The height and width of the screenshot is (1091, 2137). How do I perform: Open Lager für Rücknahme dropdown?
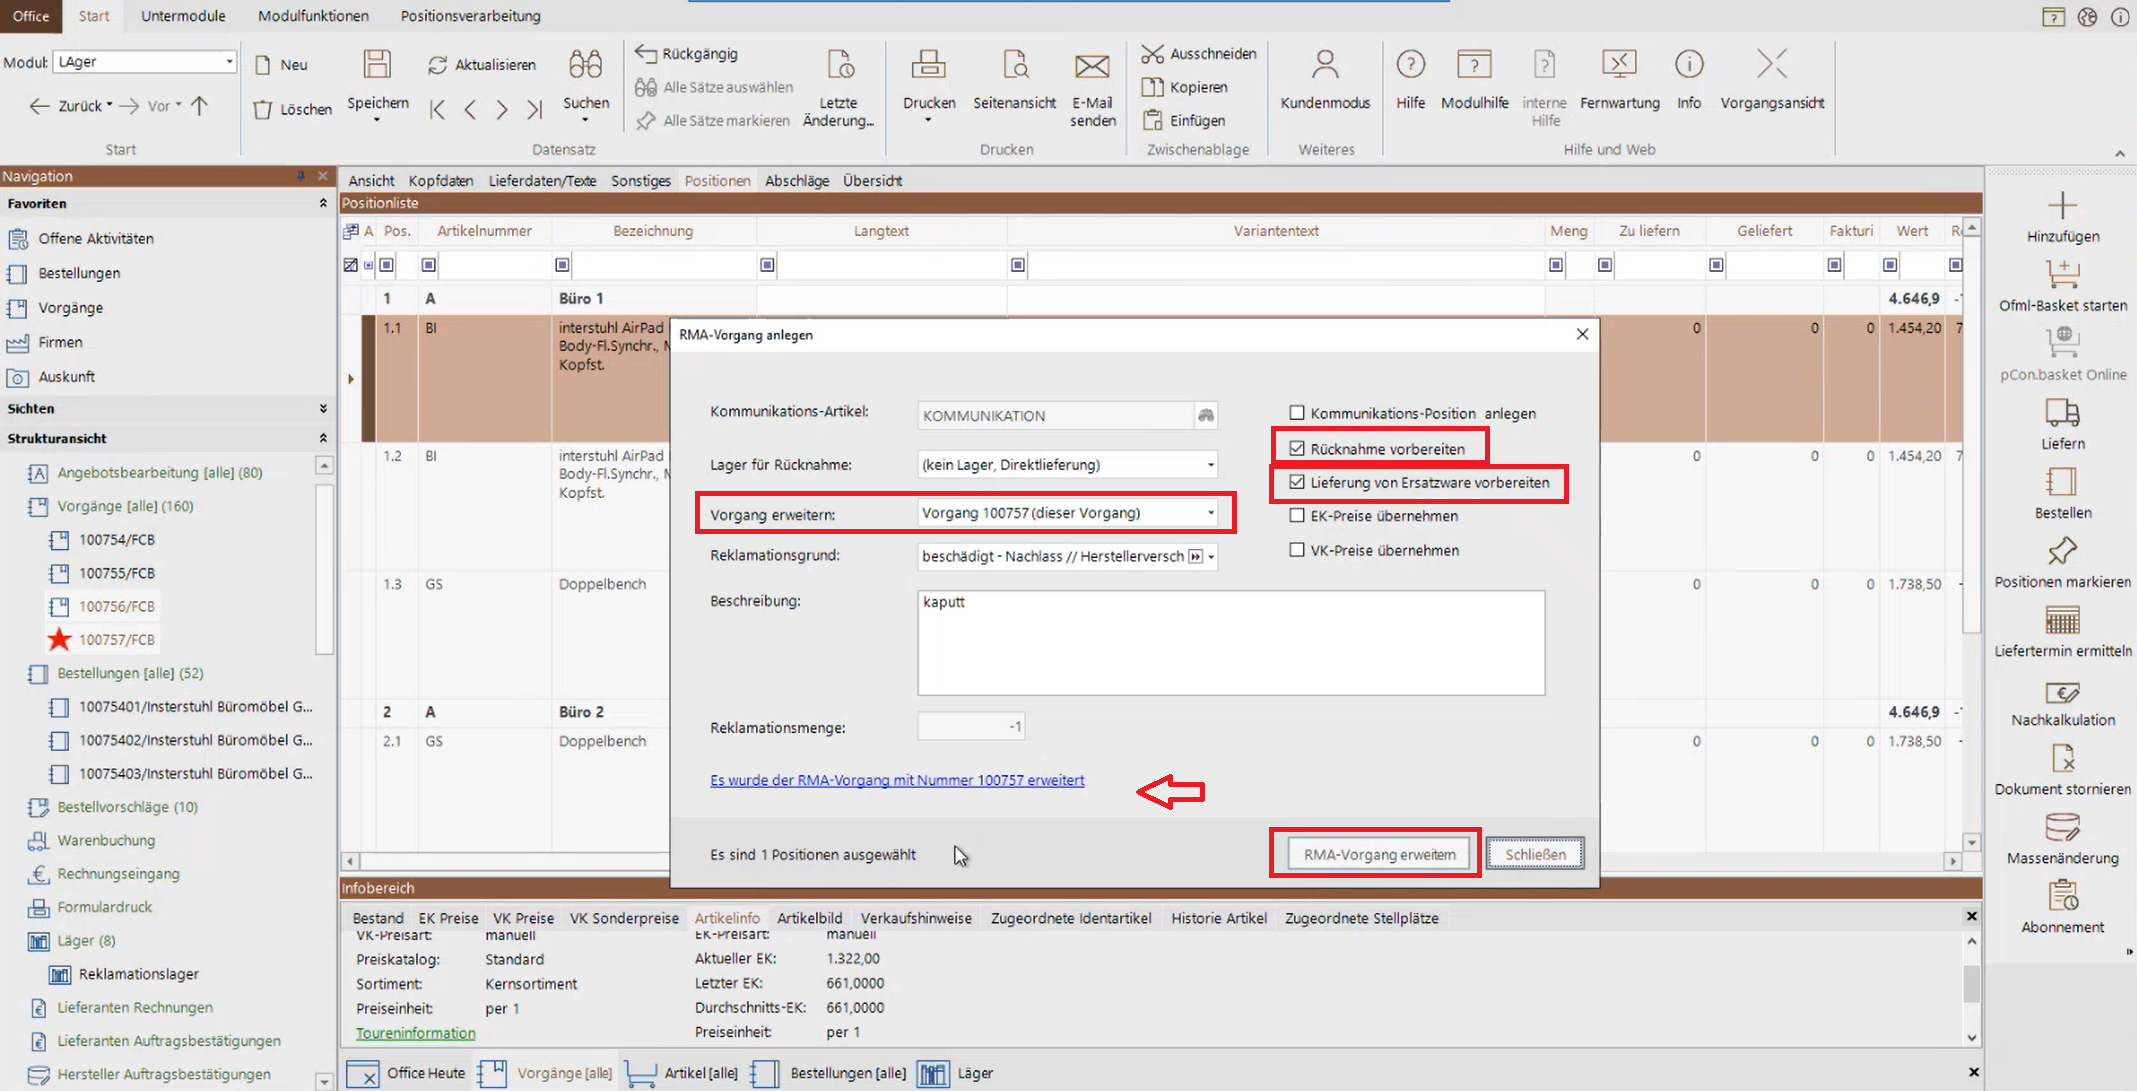point(1210,465)
